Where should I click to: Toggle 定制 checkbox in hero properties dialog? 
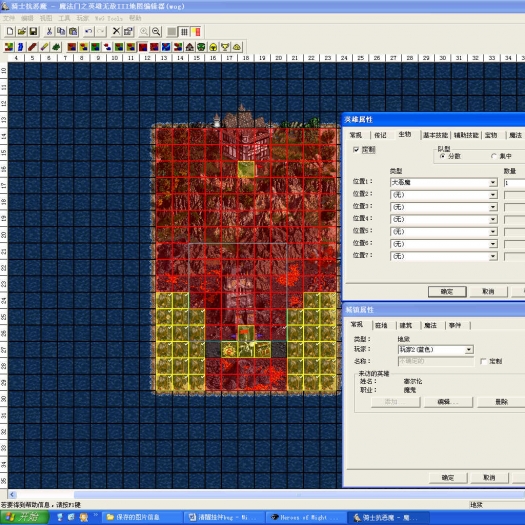click(x=356, y=150)
